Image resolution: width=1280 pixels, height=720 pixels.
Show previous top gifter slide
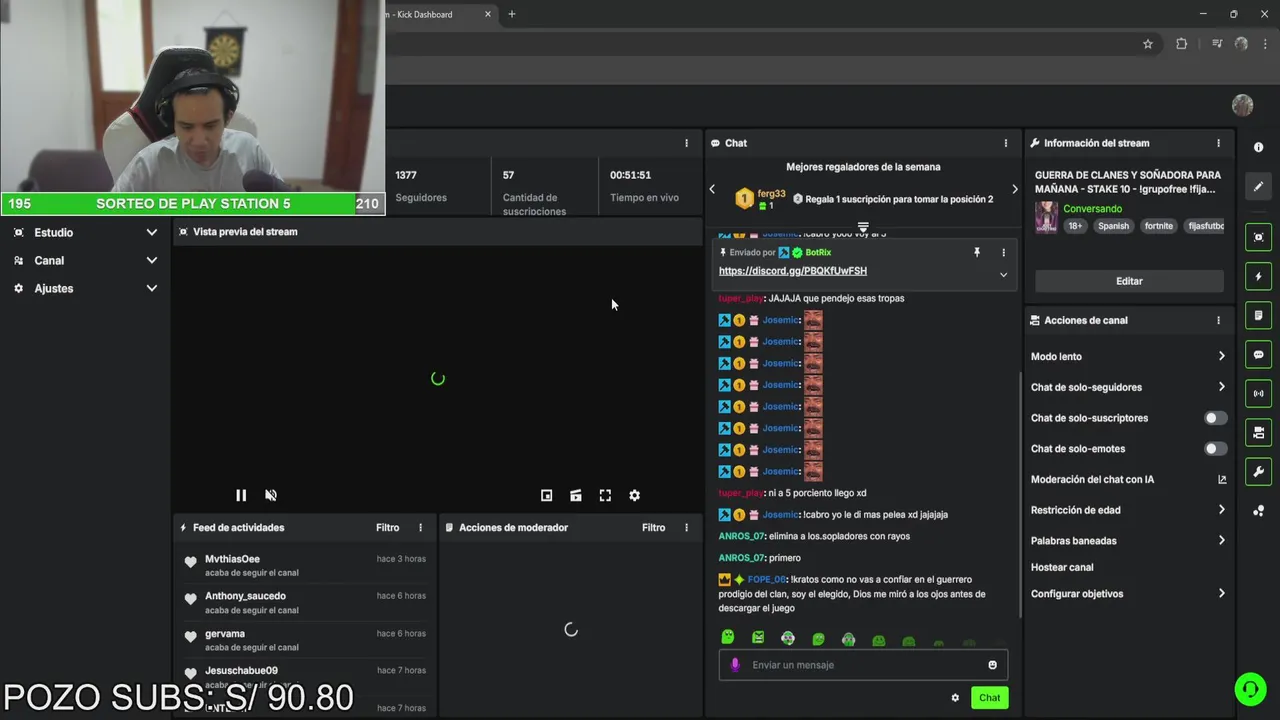click(712, 189)
